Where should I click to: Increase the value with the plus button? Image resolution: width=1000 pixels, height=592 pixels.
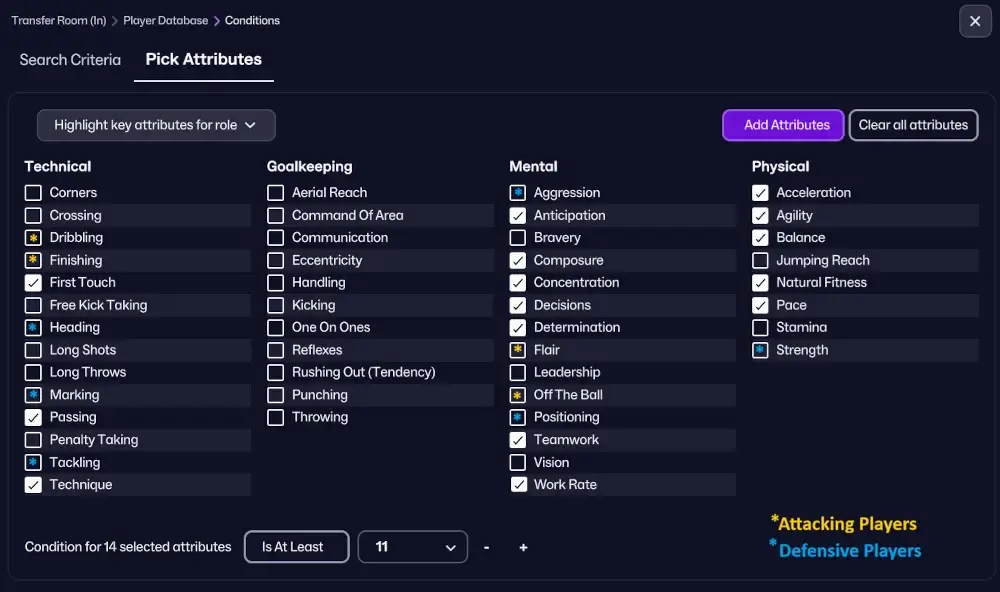(x=523, y=547)
